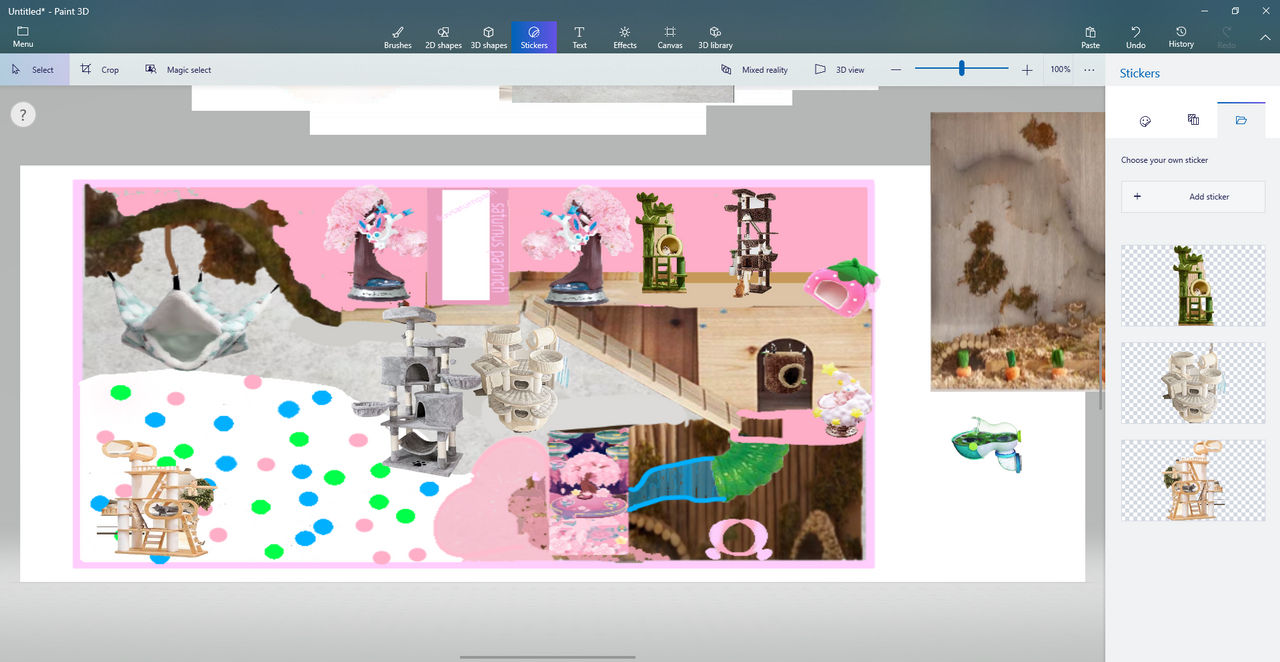This screenshot has width=1280, height=662.
Task: Select the green cactus cat tree sticker thumbnail
Action: pyautogui.click(x=1193, y=286)
